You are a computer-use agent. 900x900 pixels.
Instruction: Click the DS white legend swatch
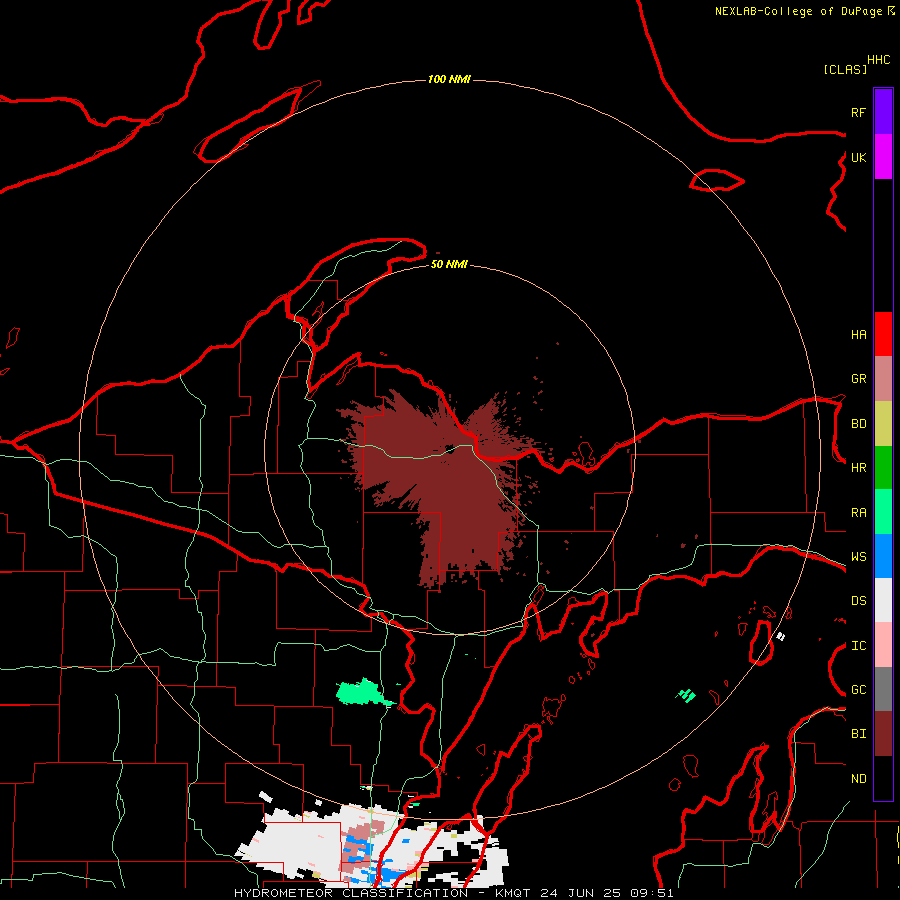click(883, 600)
